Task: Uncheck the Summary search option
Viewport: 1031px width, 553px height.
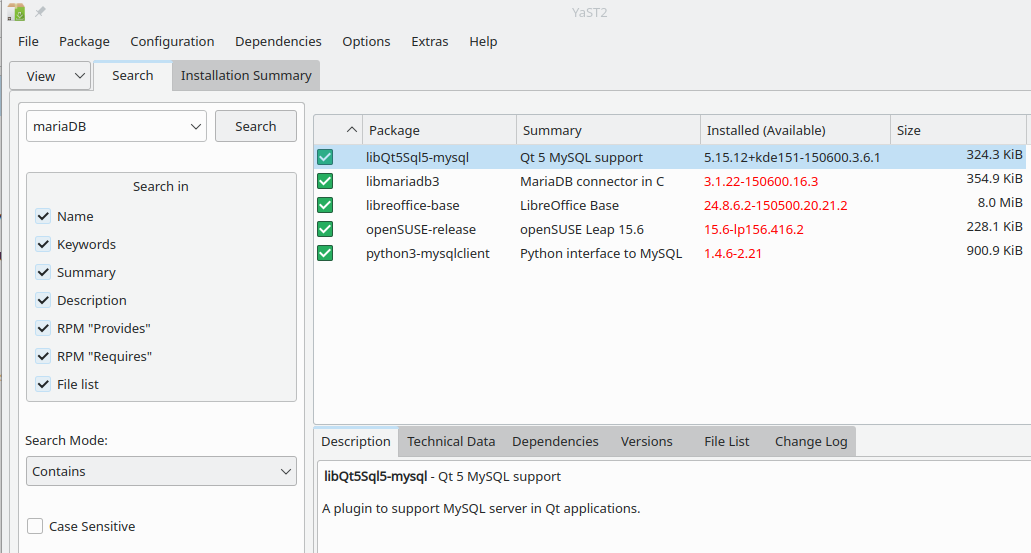Action: point(43,272)
